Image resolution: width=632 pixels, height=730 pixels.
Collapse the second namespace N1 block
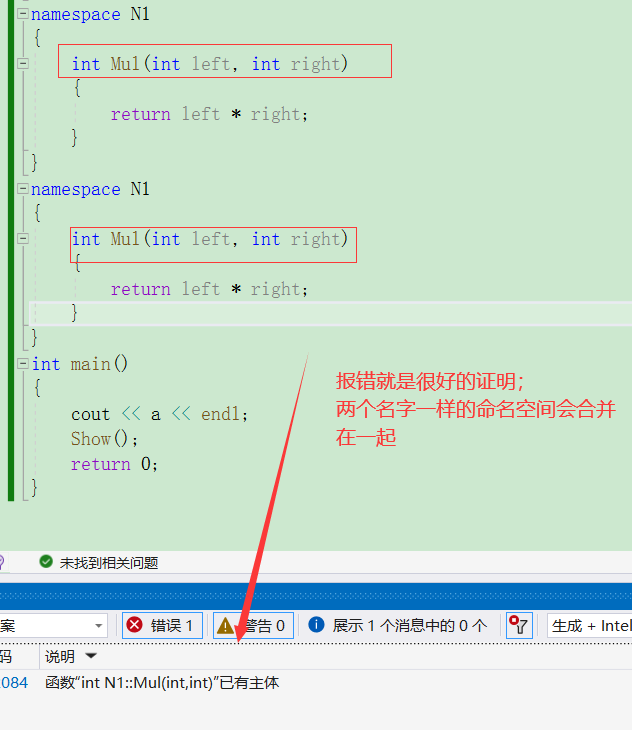point(22,189)
